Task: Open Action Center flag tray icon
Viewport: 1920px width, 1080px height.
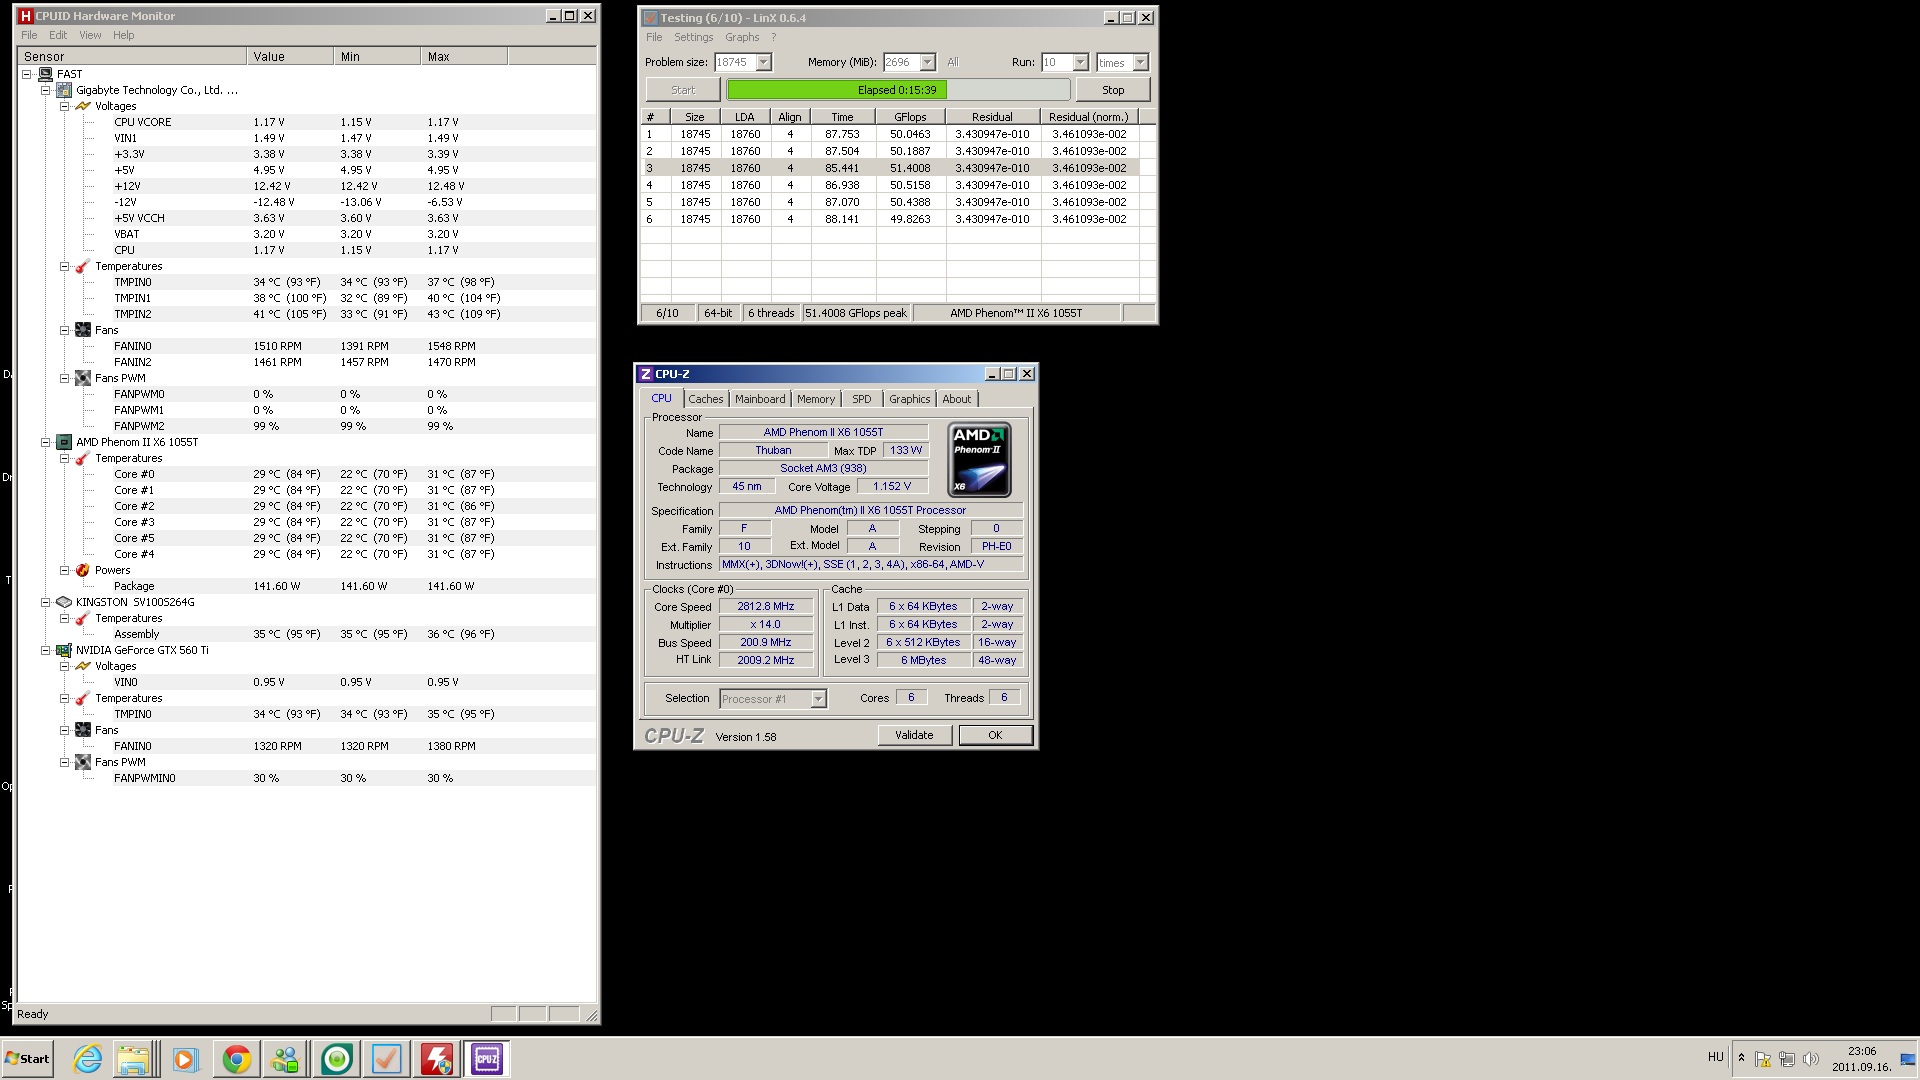Action: click(x=1763, y=1059)
